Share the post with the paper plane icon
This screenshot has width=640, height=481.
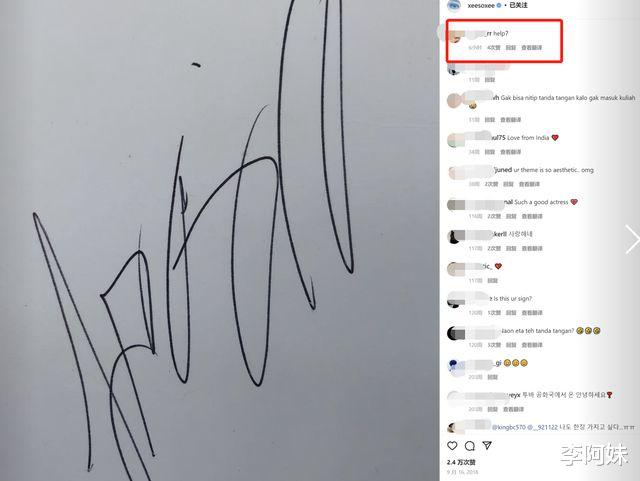[x=487, y=445]
